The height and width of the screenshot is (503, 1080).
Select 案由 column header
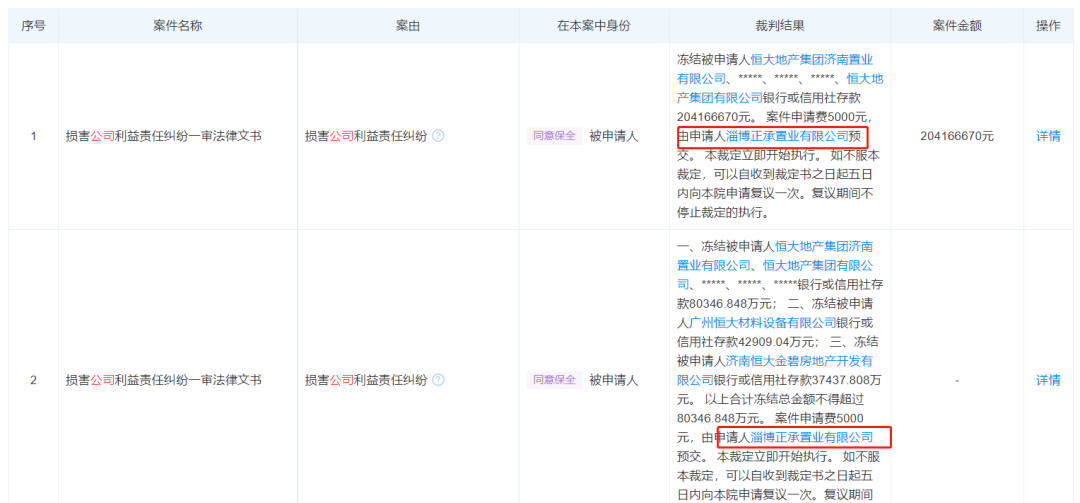(408, 25)
